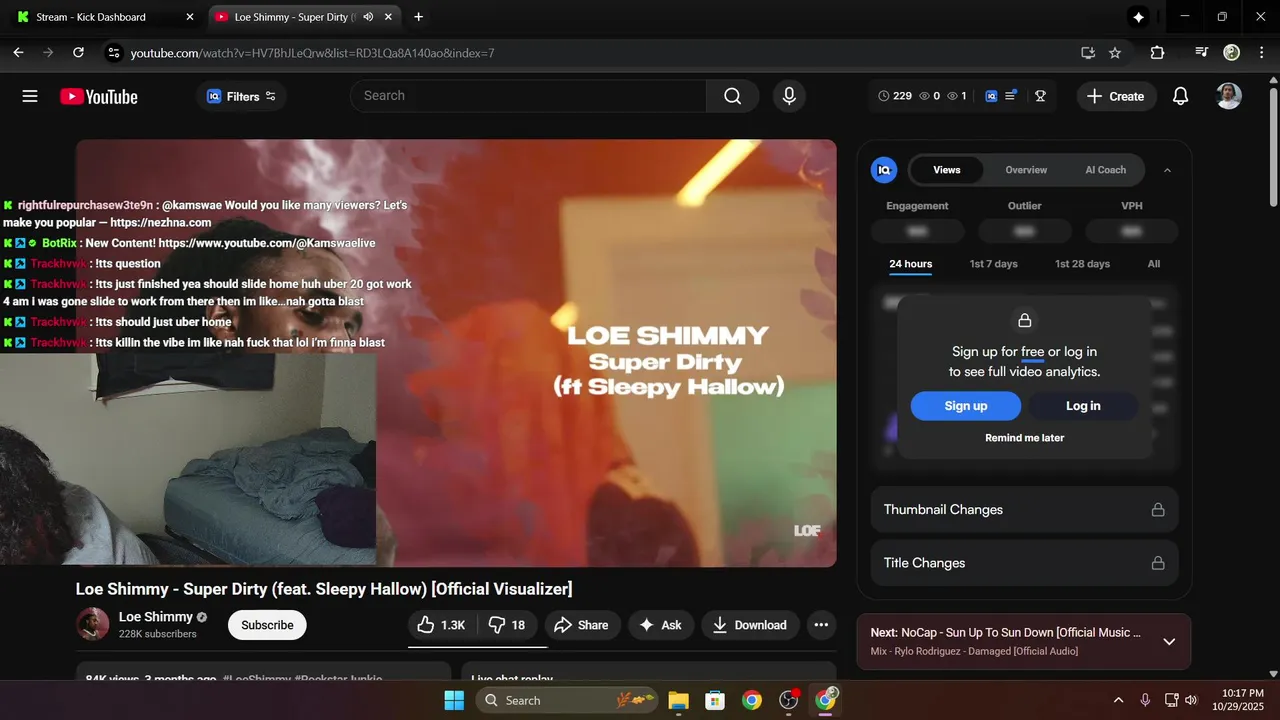Image resolution: width=1280 pixels, height=720 pixels.
Task: Click the Gemini sparkle icon in the title bar
Action: tap(1138, 17)
